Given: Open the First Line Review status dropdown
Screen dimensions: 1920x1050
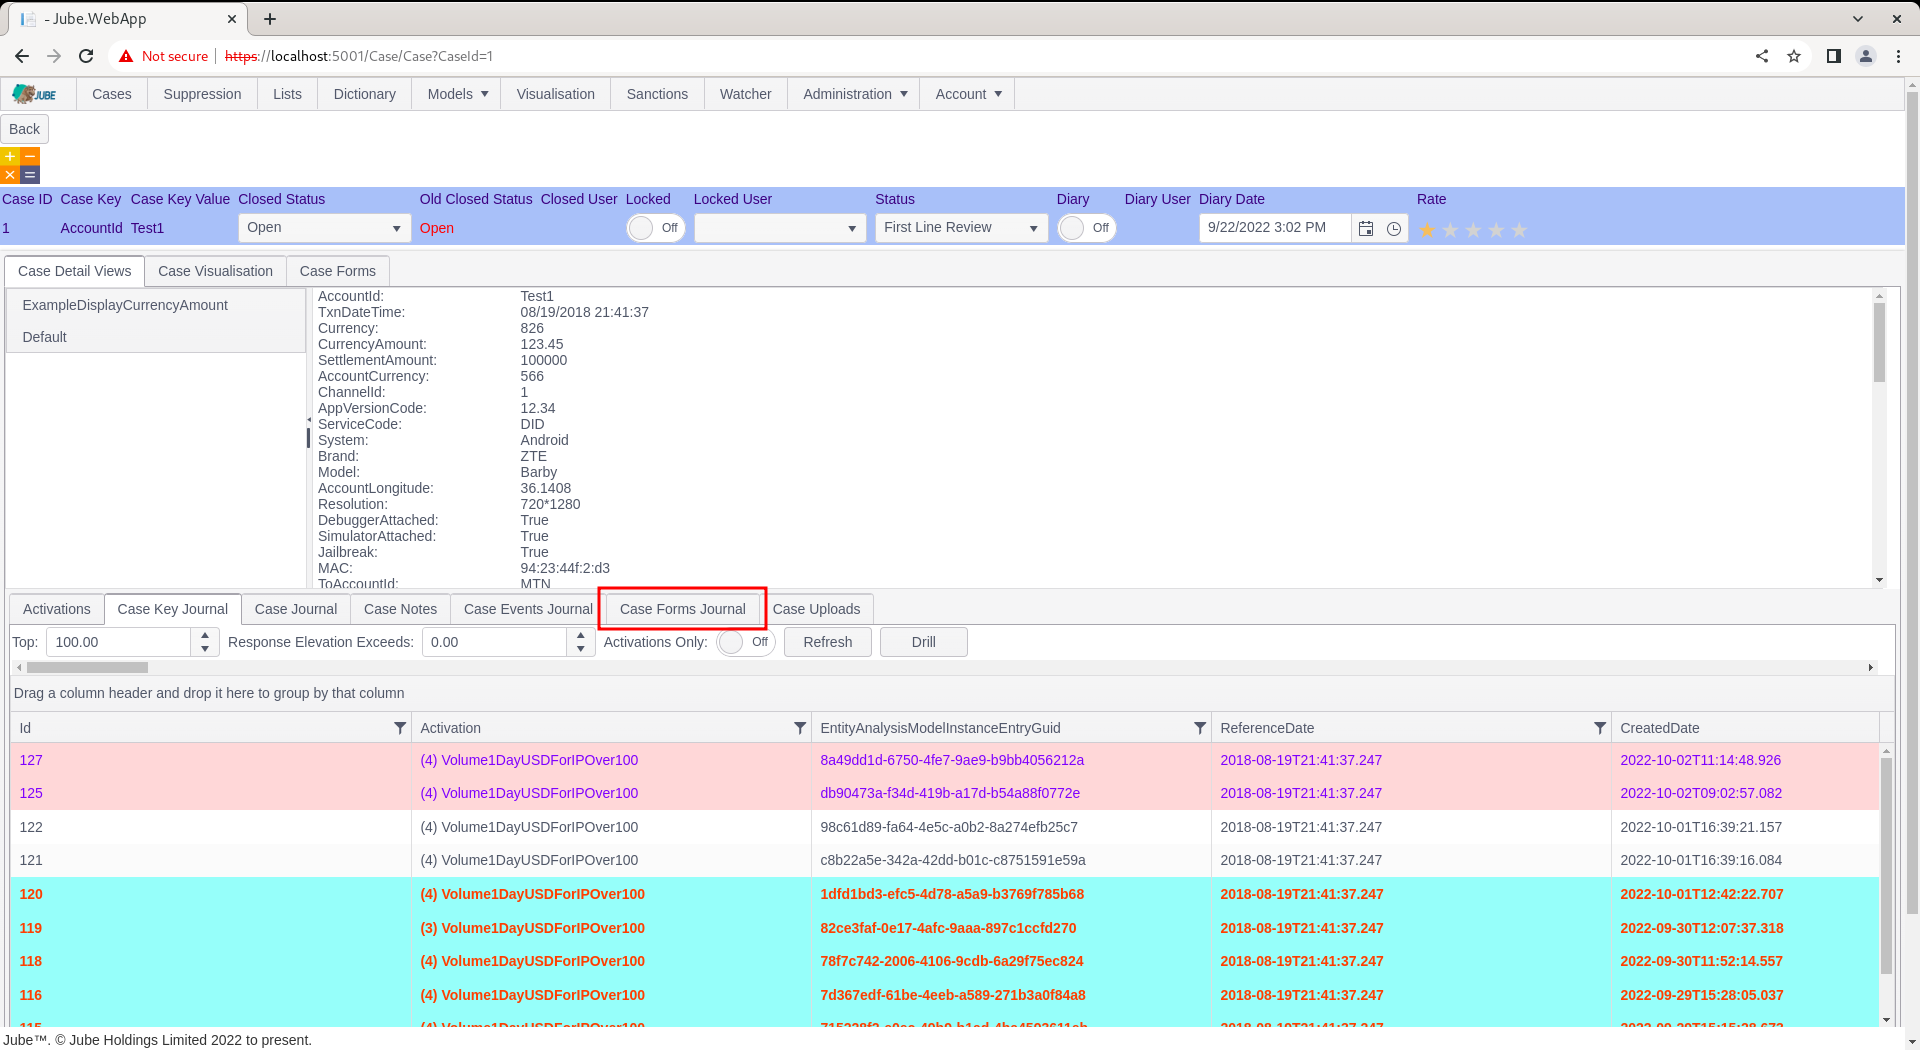Looking at the screenshot, I should 962,228.
